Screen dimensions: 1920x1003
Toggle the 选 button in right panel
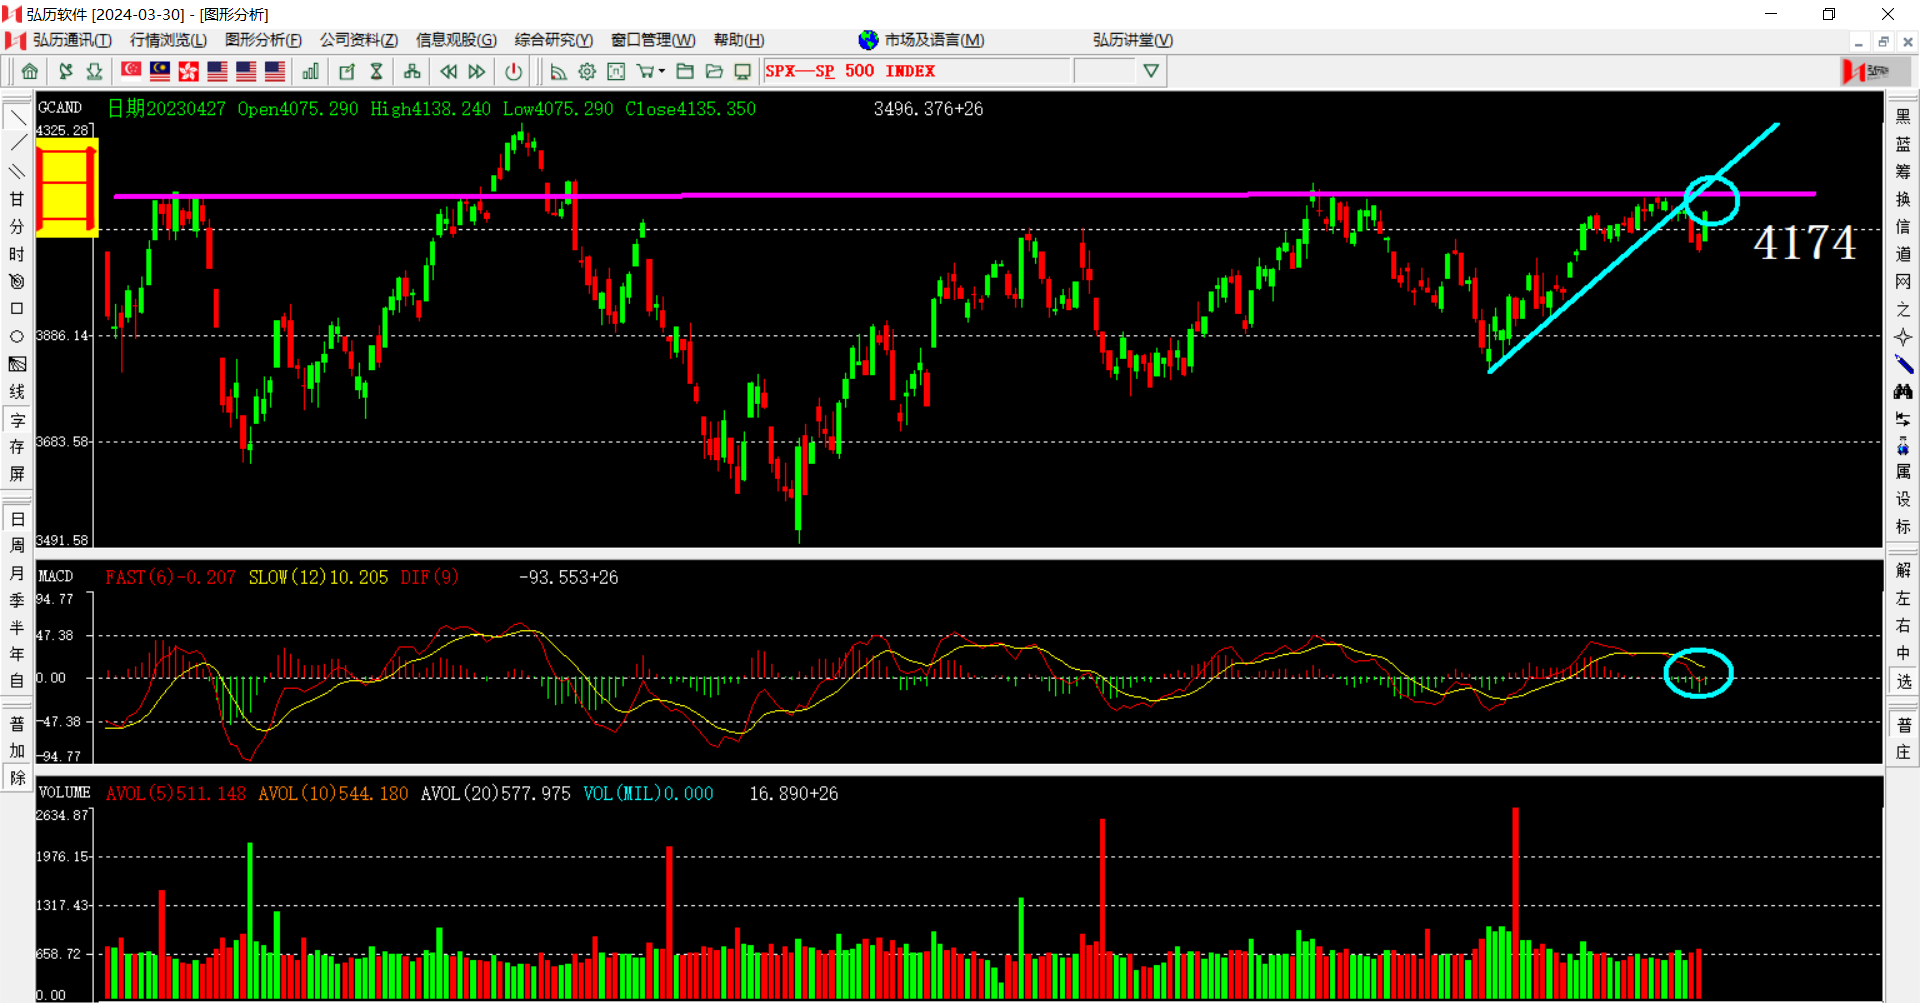coord(1903,681)
